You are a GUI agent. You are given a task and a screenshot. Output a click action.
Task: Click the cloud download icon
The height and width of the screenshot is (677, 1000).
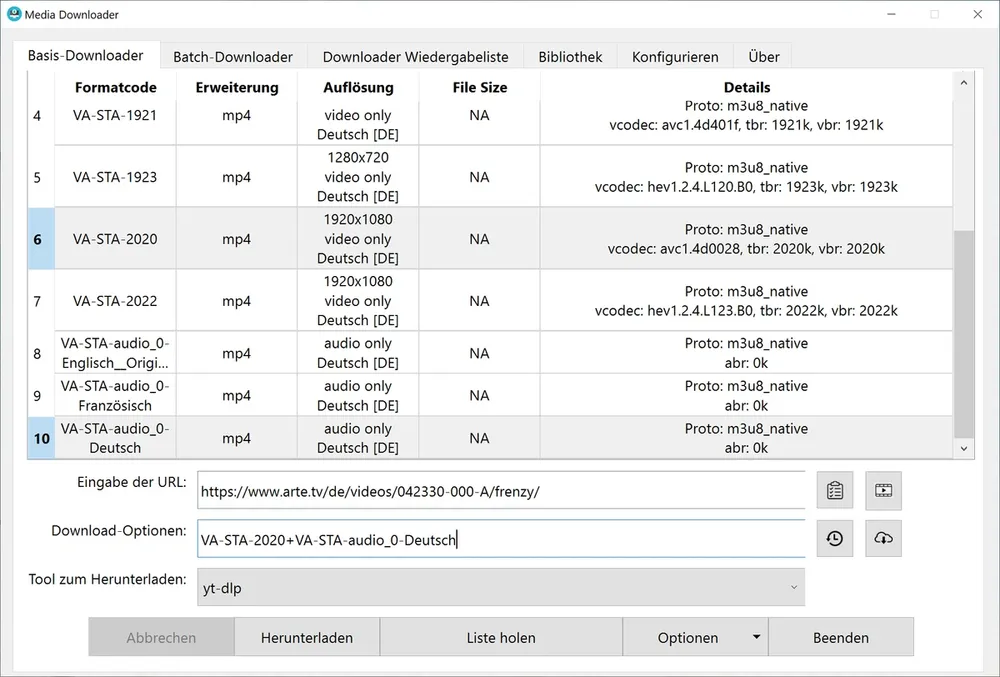point(883,539)
